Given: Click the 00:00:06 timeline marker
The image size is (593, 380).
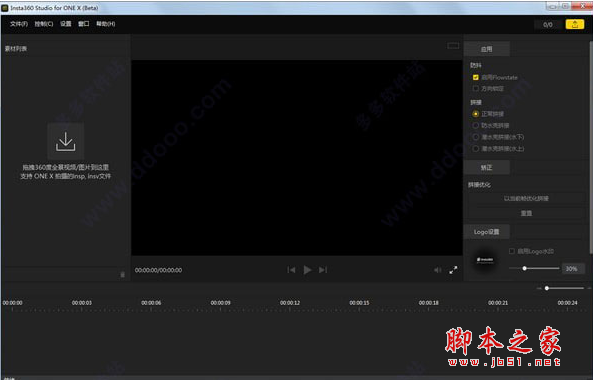Looking at the screenshot, I should pos(151,303).
